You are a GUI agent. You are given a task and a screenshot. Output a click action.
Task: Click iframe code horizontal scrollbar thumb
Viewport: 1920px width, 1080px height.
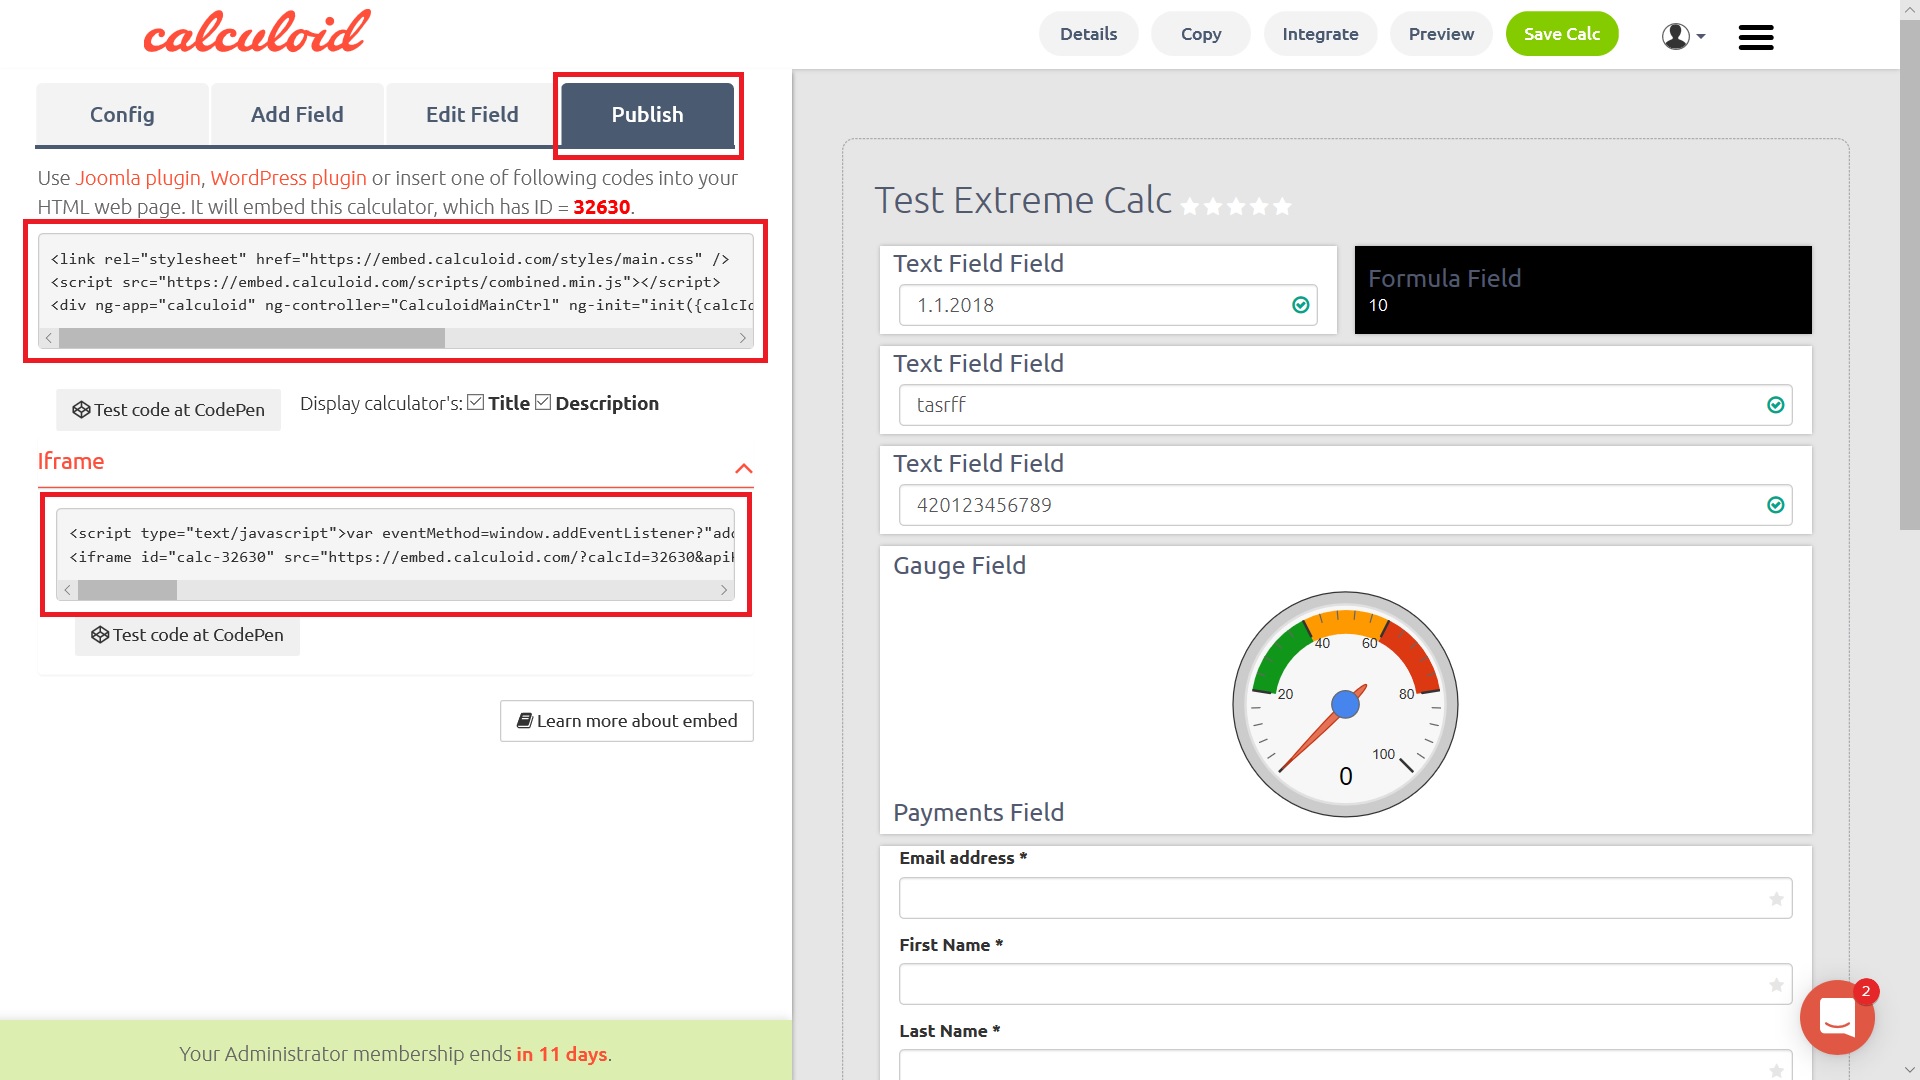point(127,590)
